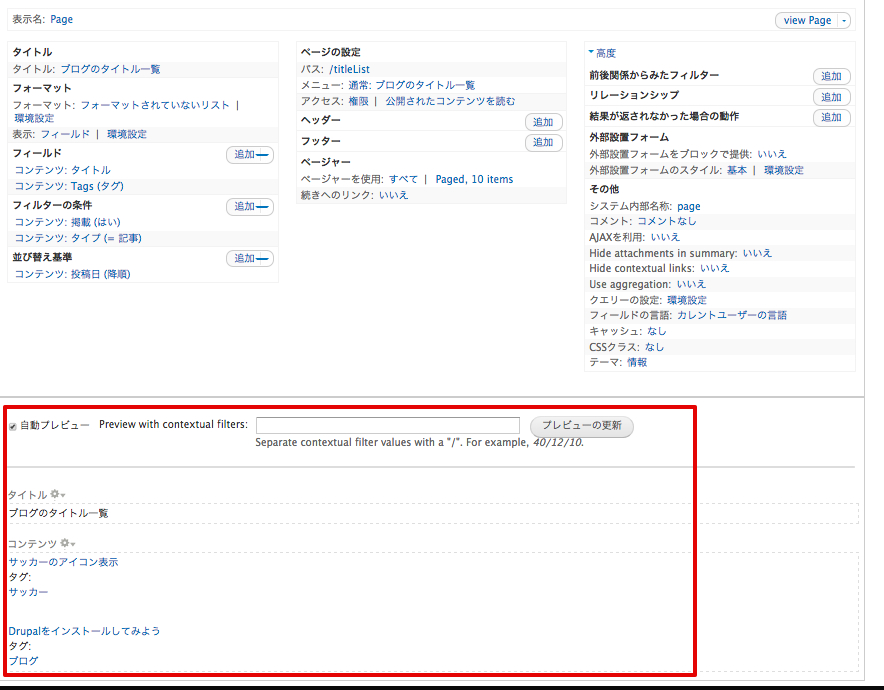Image resolution: width=884 pixels, height=690 pixels.
Task: Open the view Page dropdown arrow
Action: (x=842, y=20)
